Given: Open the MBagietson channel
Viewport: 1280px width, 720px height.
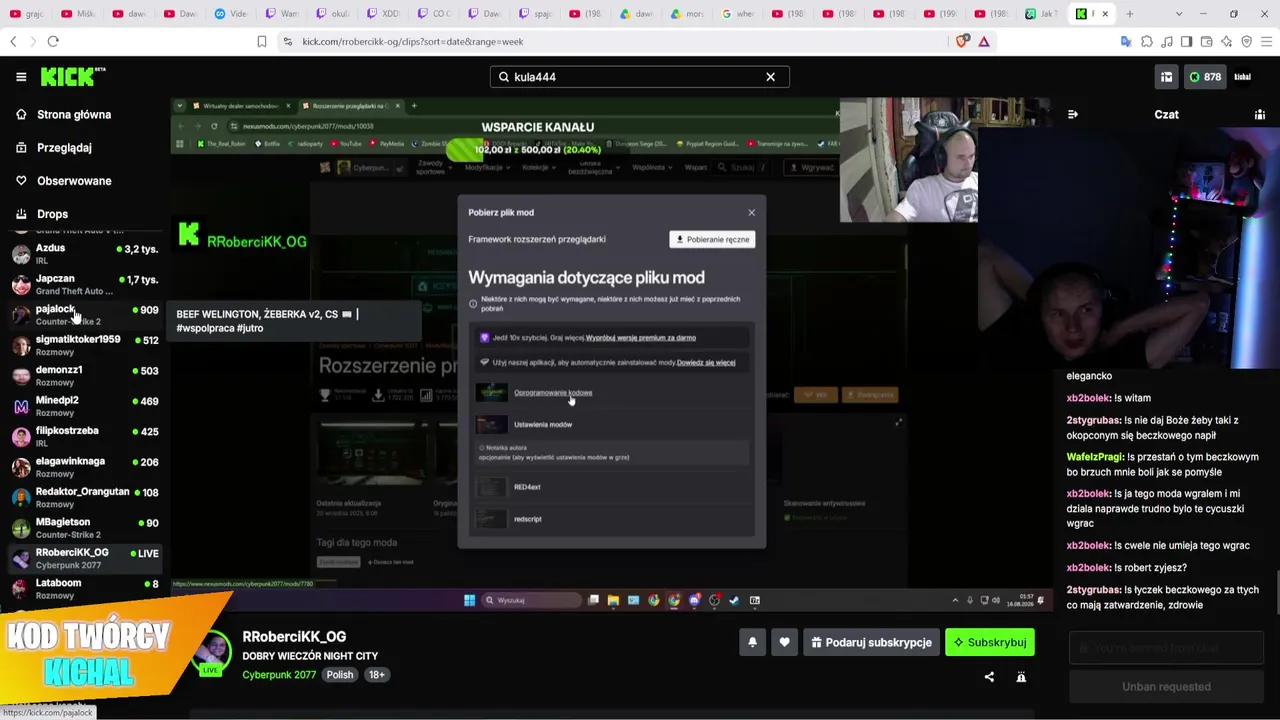Looking at the screenshot, I should click(x=84, y=528).
